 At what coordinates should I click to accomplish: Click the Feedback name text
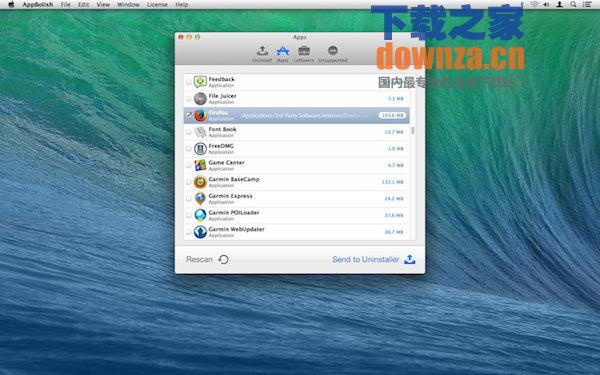pos(222,79)
